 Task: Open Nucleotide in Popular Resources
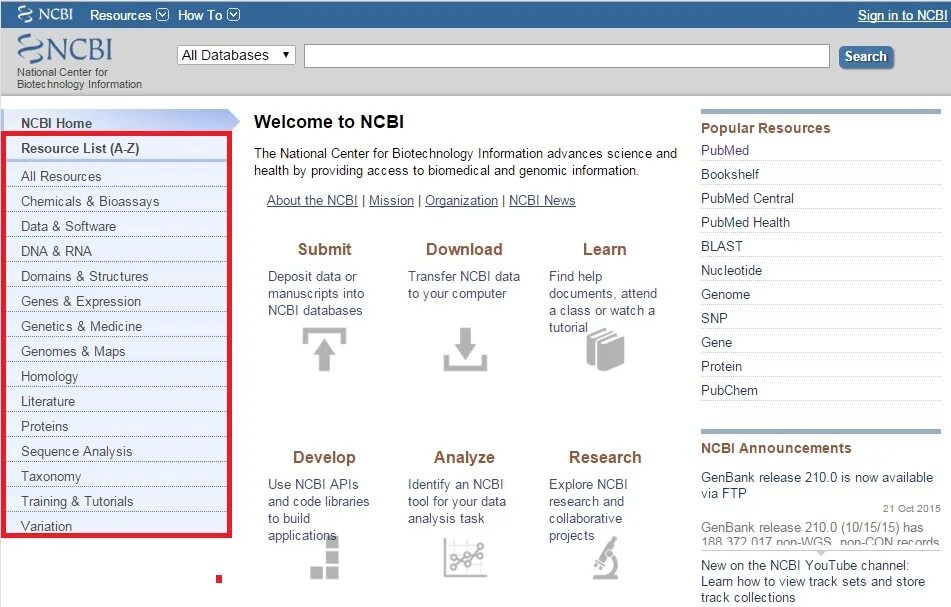click(x=731, y=270)
